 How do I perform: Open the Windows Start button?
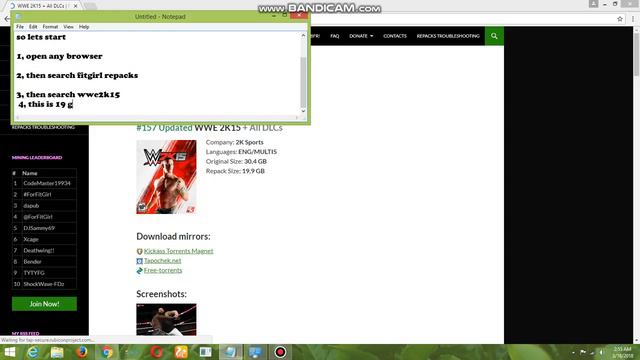[x=9, y=352]
